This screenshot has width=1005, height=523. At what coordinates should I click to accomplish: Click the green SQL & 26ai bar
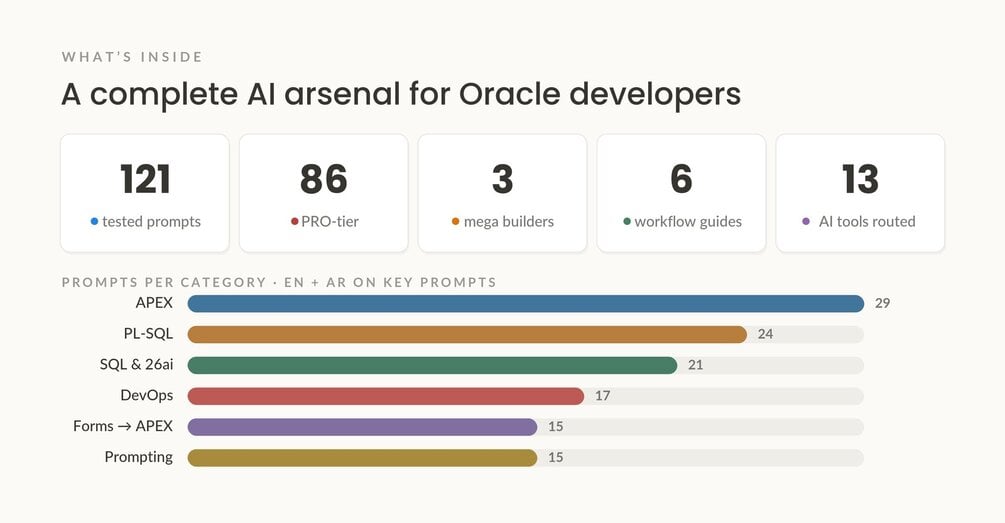tap(432, 365)
